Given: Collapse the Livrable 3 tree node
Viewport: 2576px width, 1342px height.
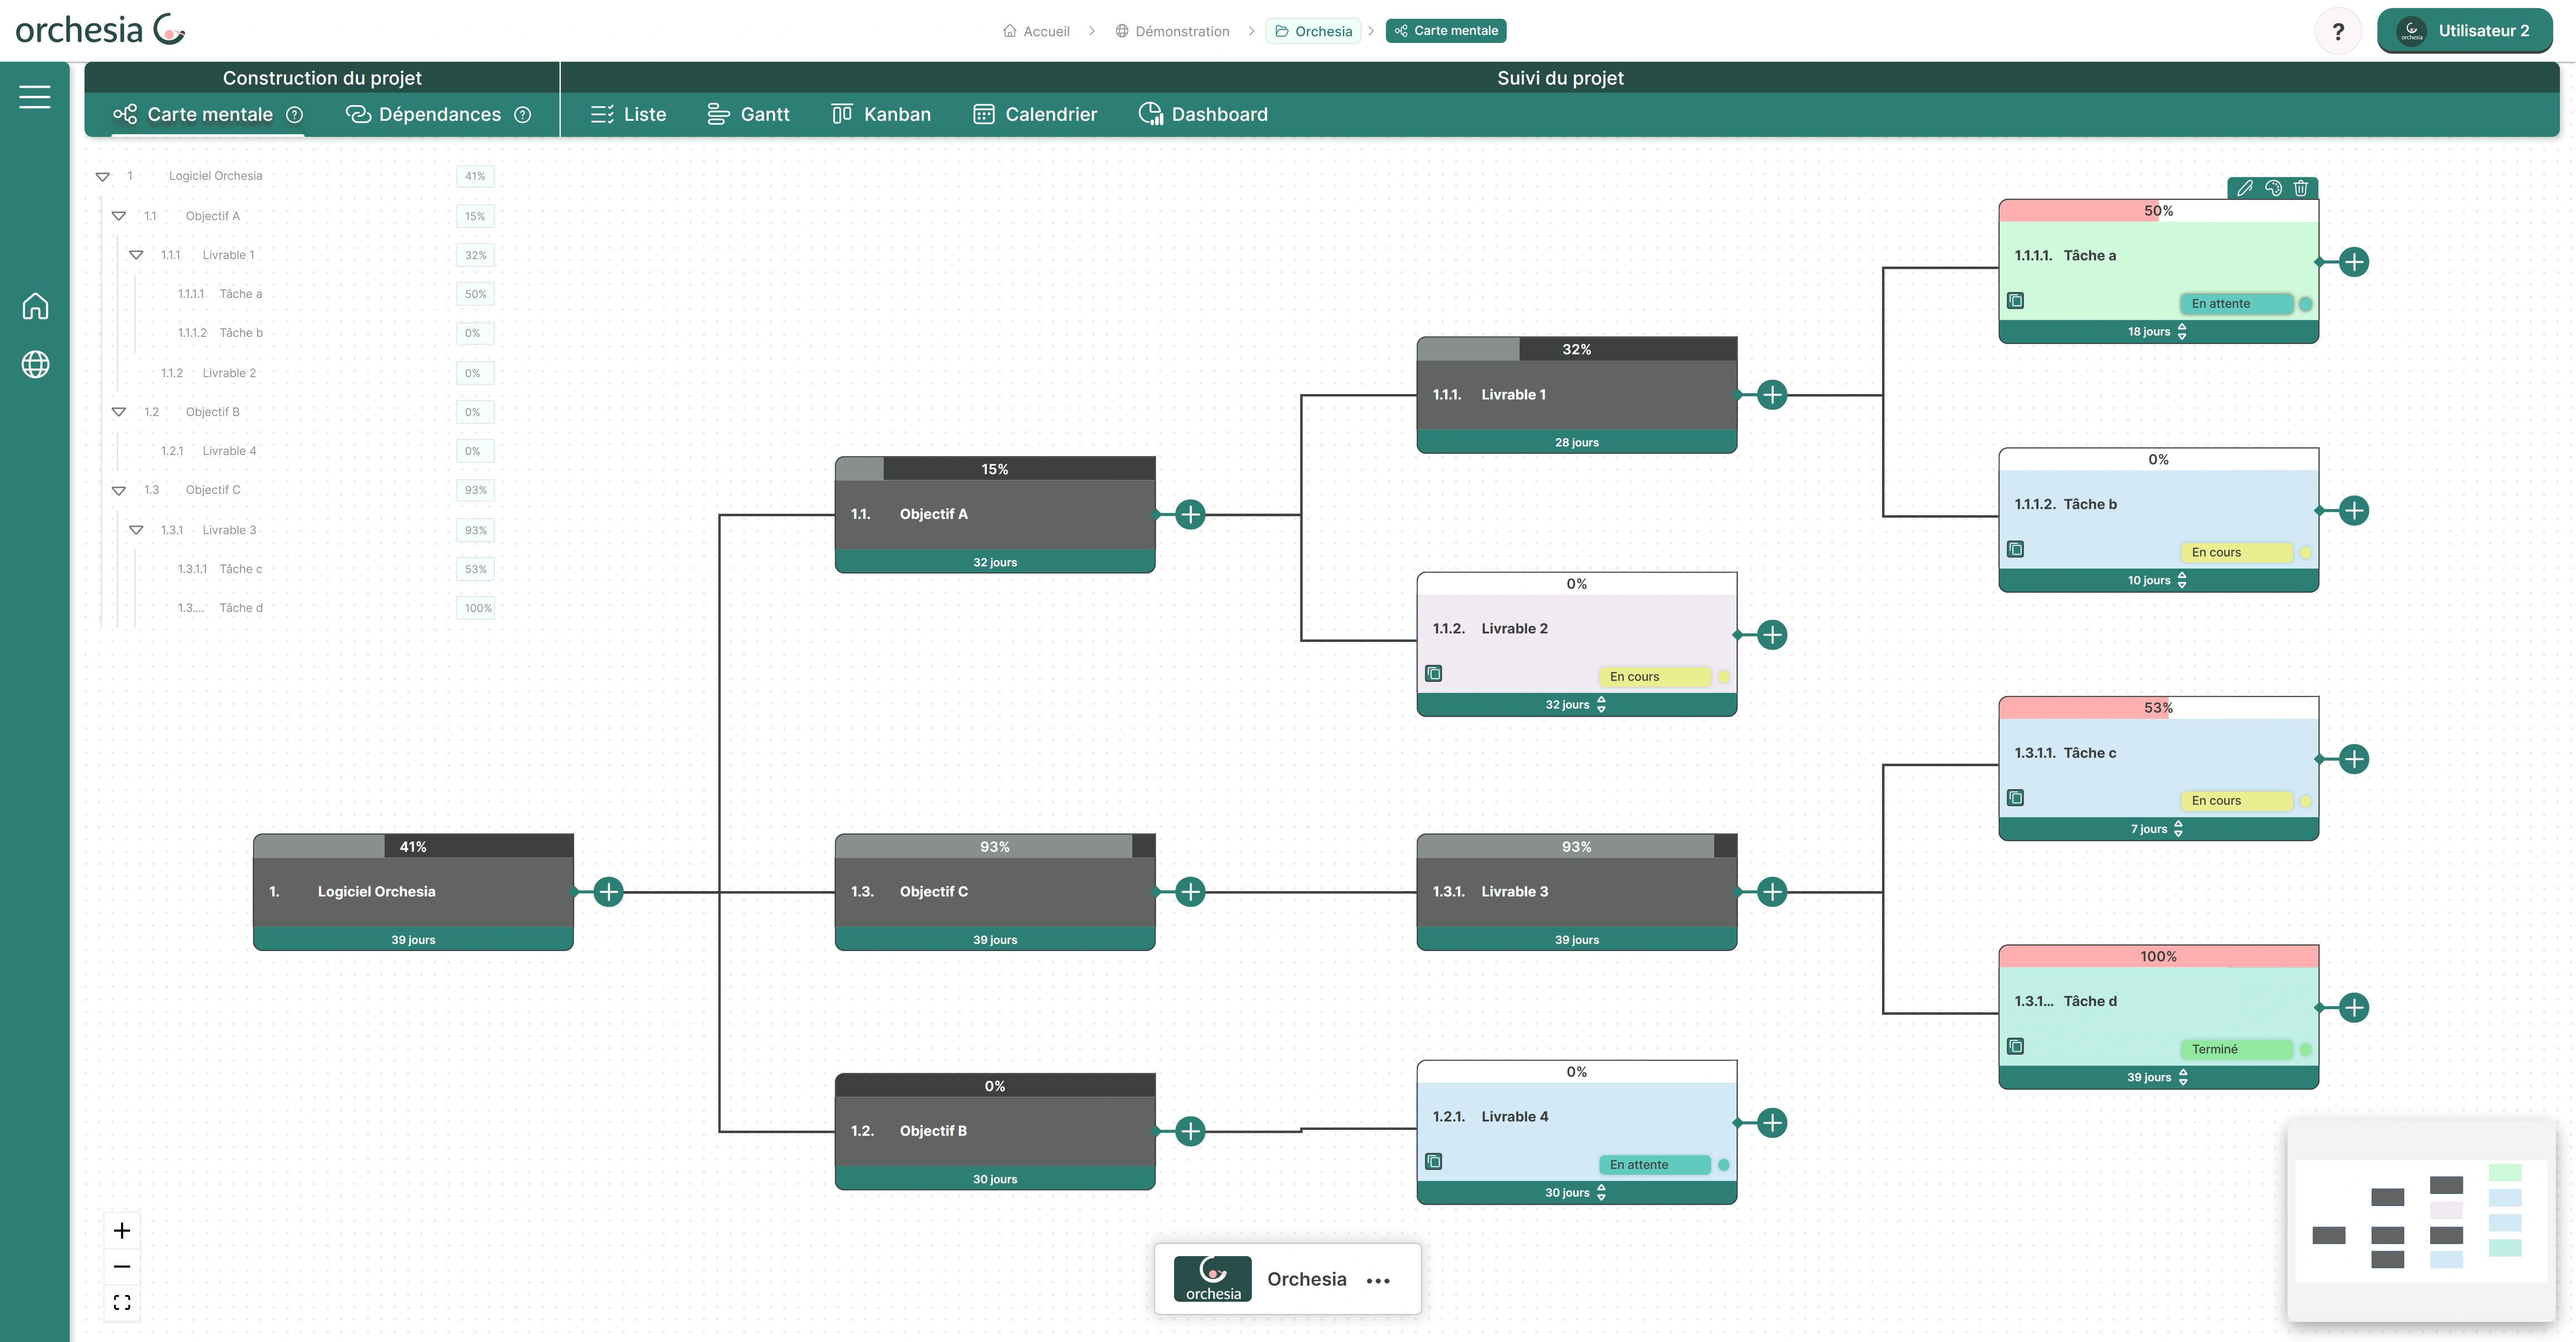Looking at the screenshot, I should tap(136, 530).
